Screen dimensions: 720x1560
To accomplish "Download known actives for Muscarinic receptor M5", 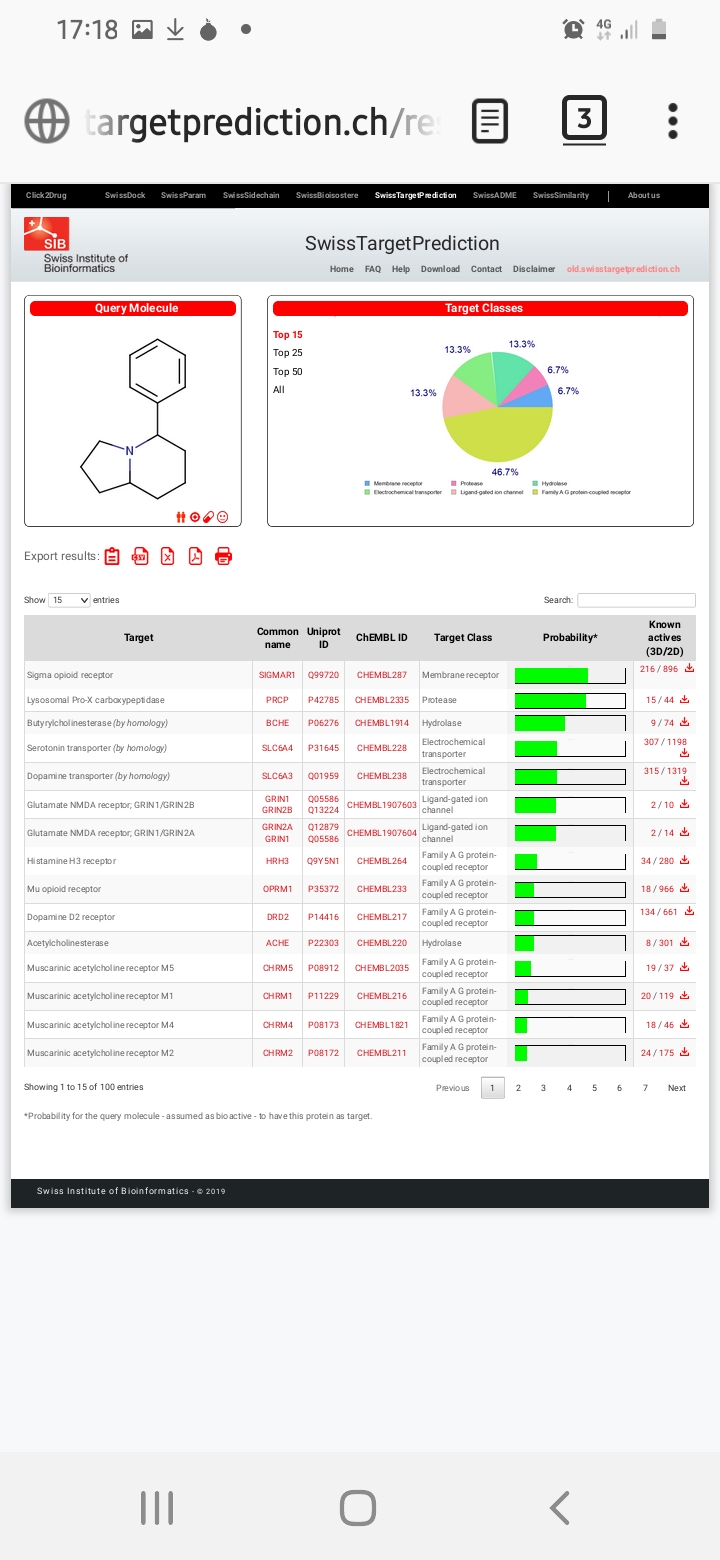I will click(685, 967).
